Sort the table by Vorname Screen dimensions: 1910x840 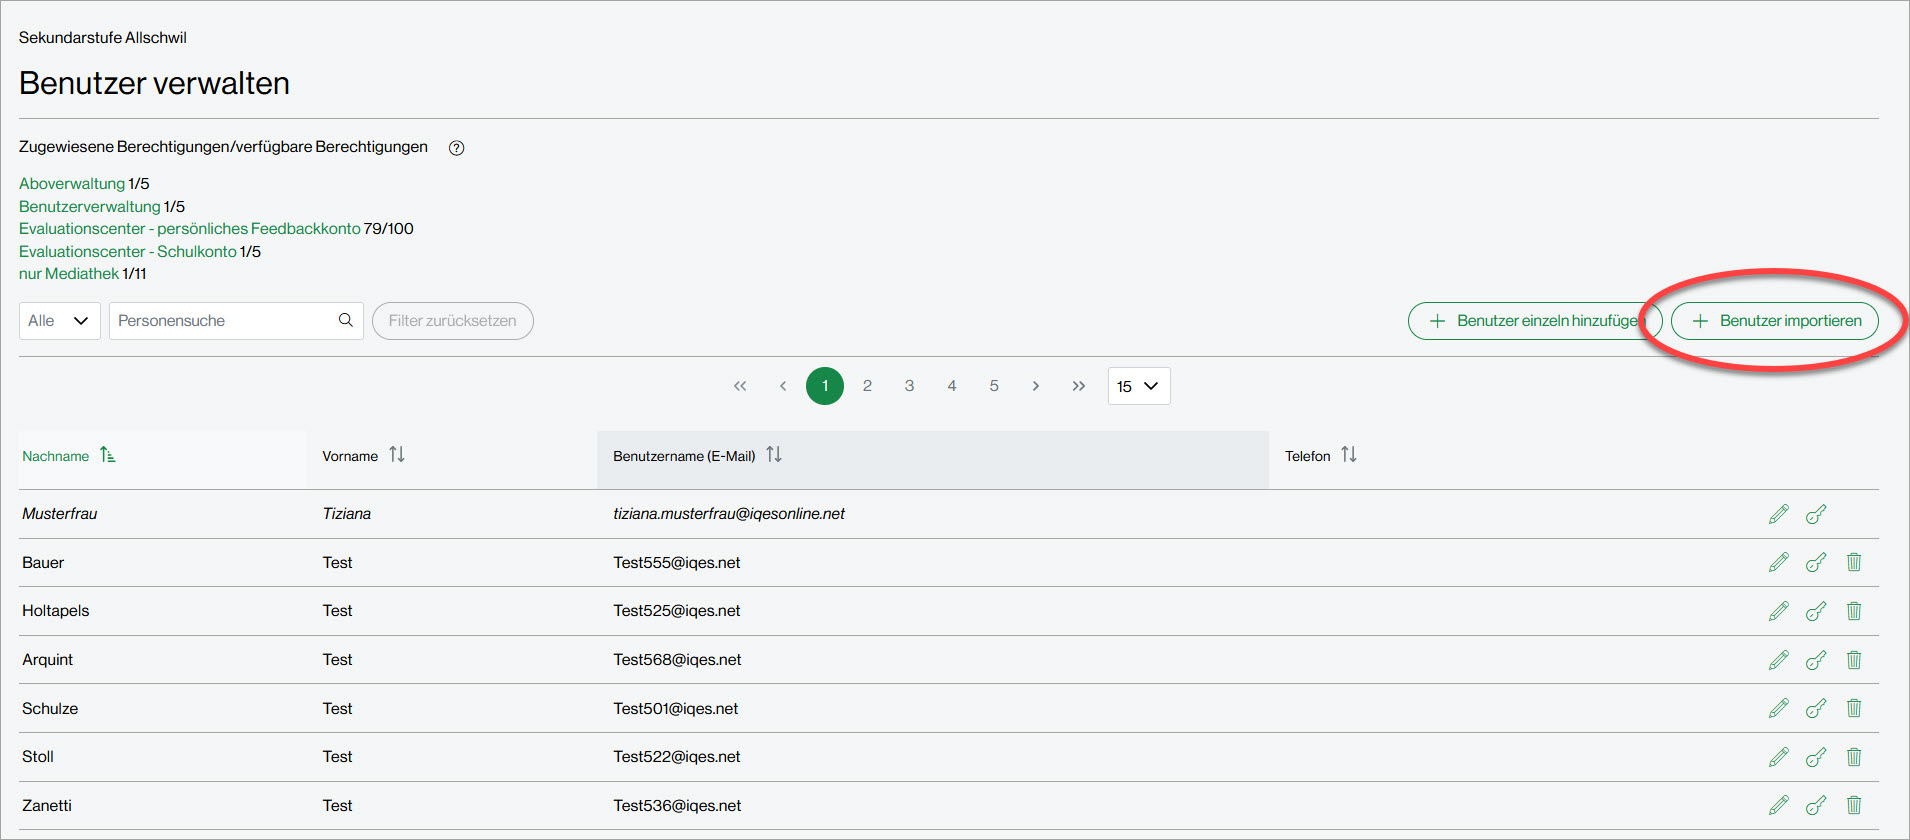click(x=397, y=455)
